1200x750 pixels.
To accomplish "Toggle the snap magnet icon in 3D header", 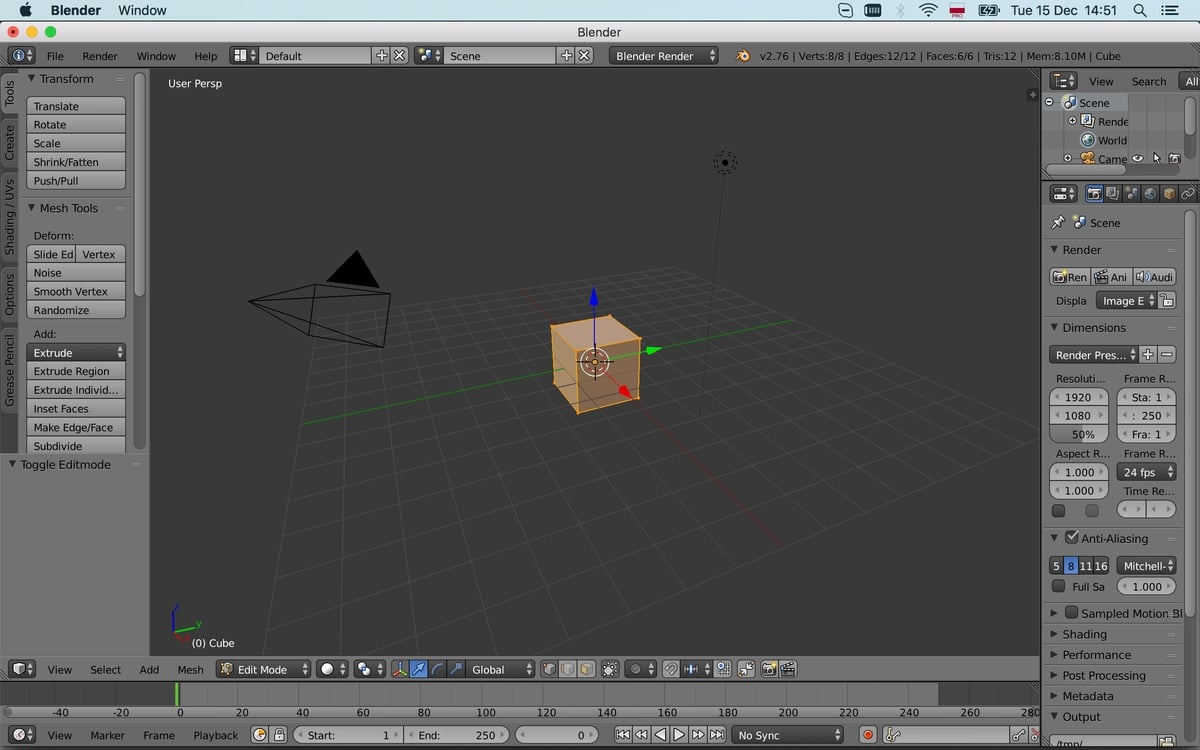I will point(671,669).
